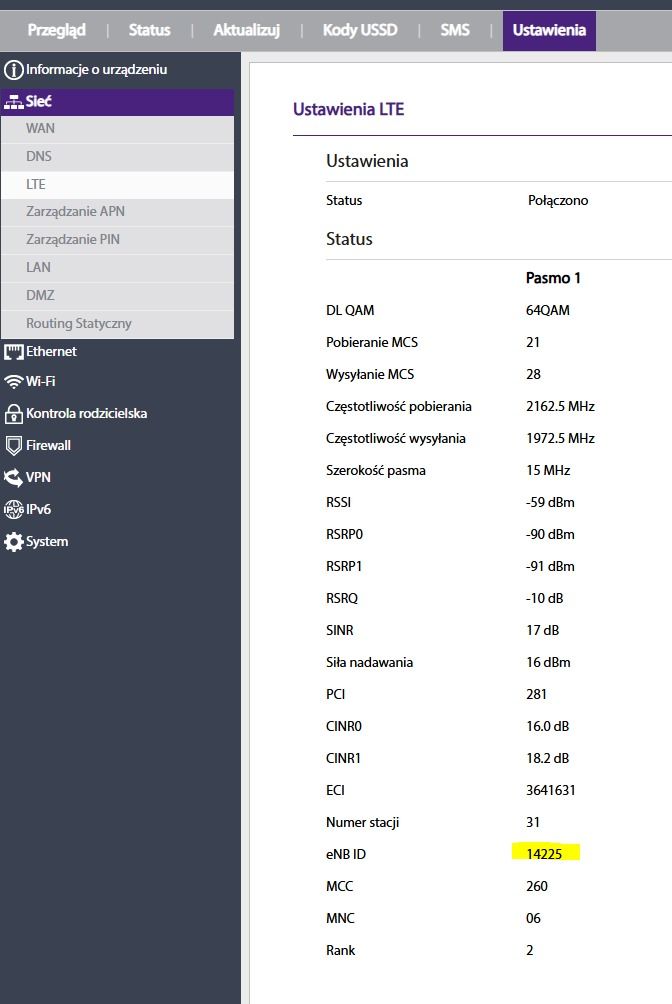Viewport: 672px width, 1004px height.
Task: Switch to the Przegląd tab
Action: 56,30
